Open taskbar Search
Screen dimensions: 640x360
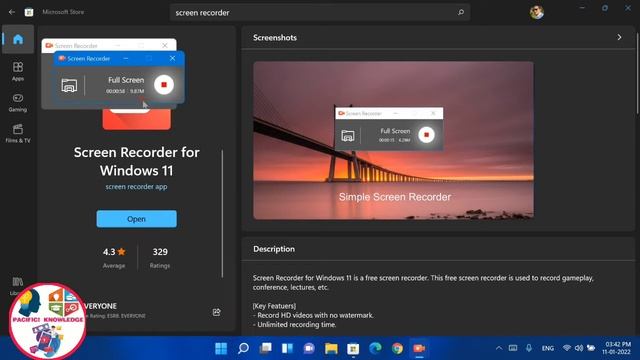(243, 348)
